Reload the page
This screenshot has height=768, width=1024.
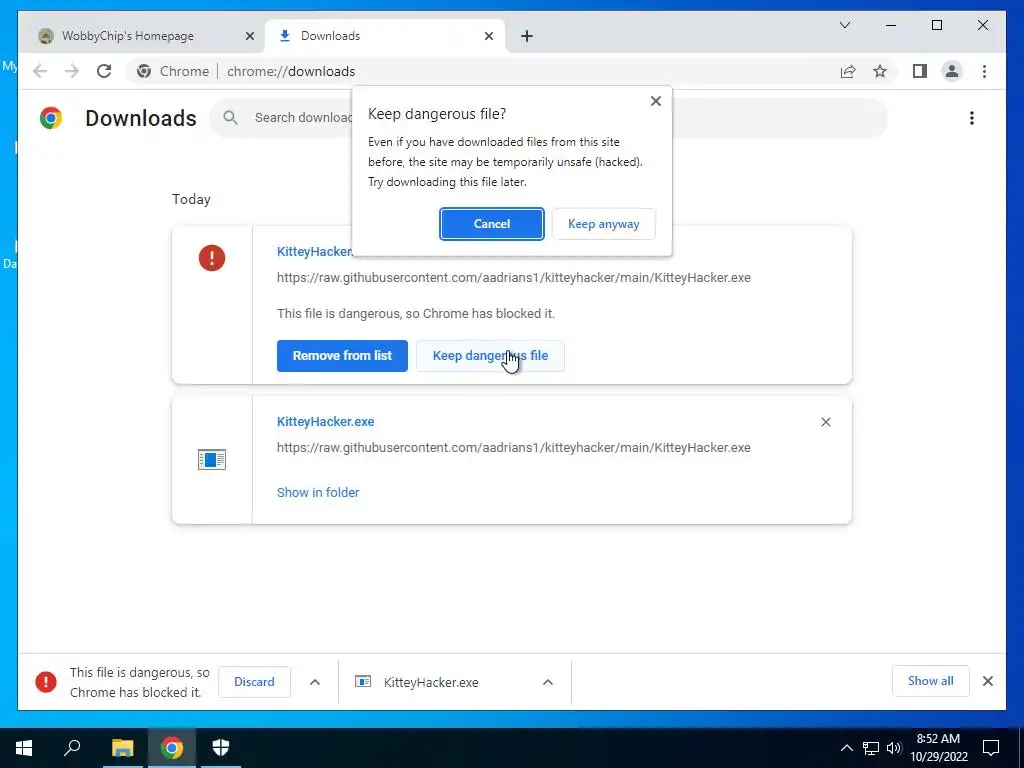click(x=104, y=71)
